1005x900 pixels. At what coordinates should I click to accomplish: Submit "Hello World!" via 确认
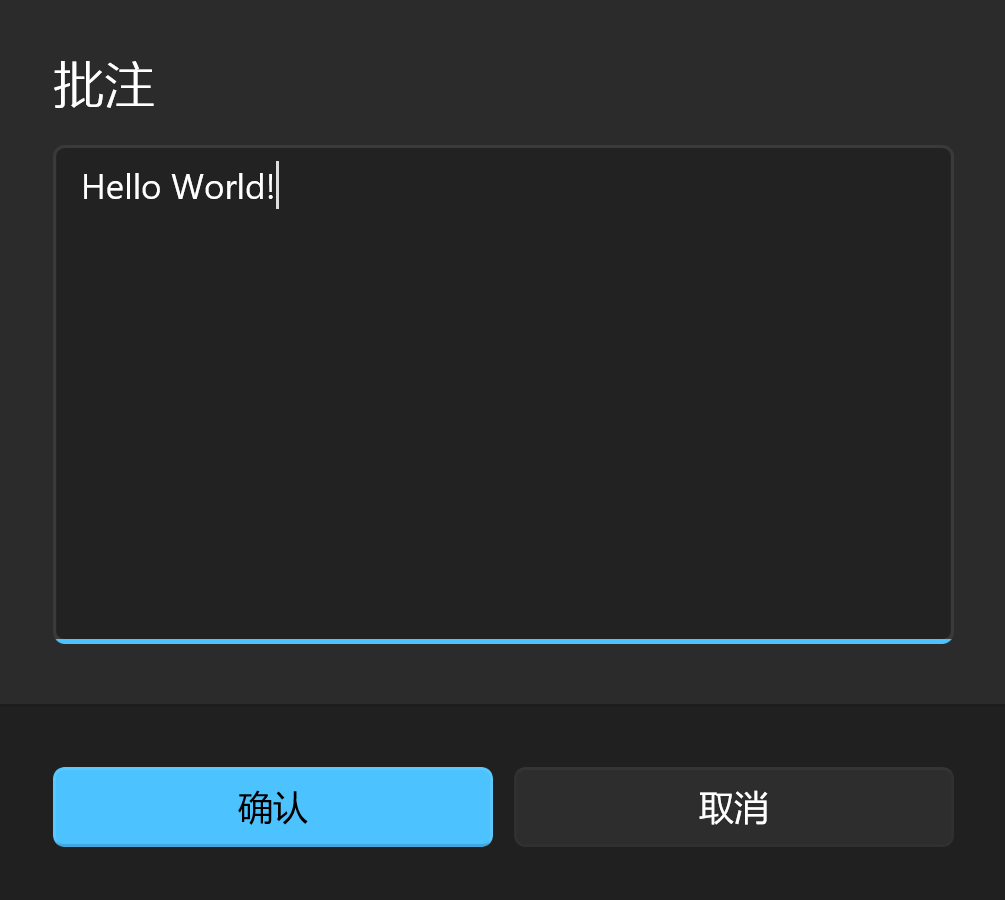click(272, 806)
